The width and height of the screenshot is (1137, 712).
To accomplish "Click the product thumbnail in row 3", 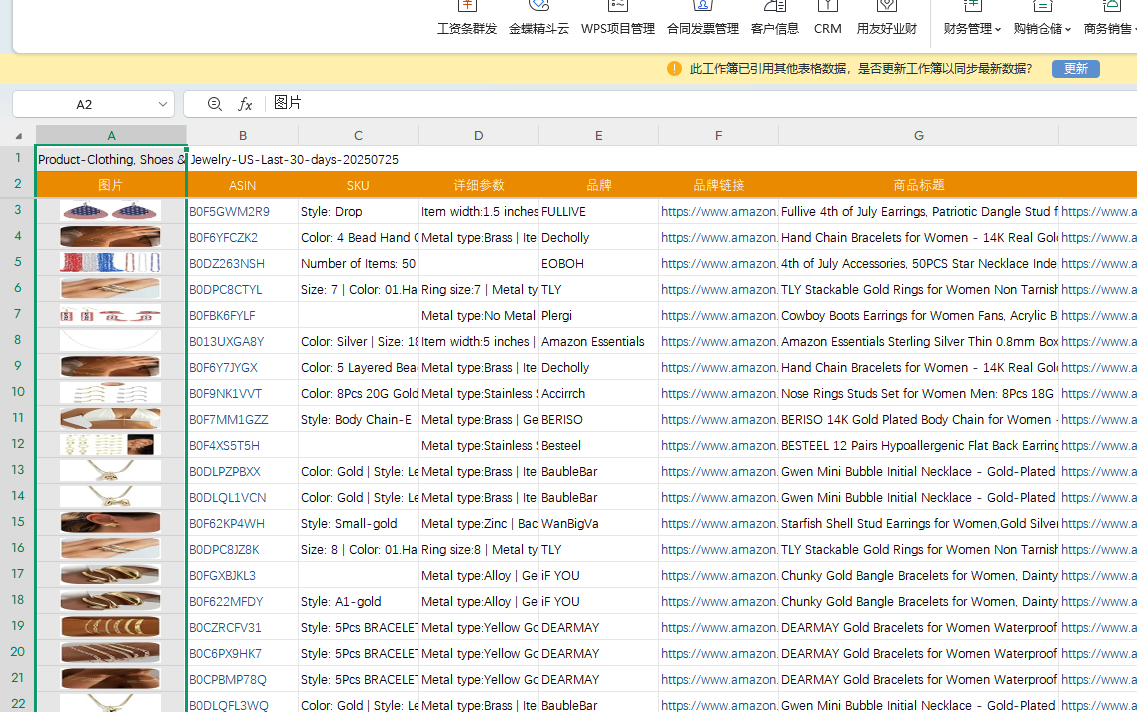I will coord(110,211).
